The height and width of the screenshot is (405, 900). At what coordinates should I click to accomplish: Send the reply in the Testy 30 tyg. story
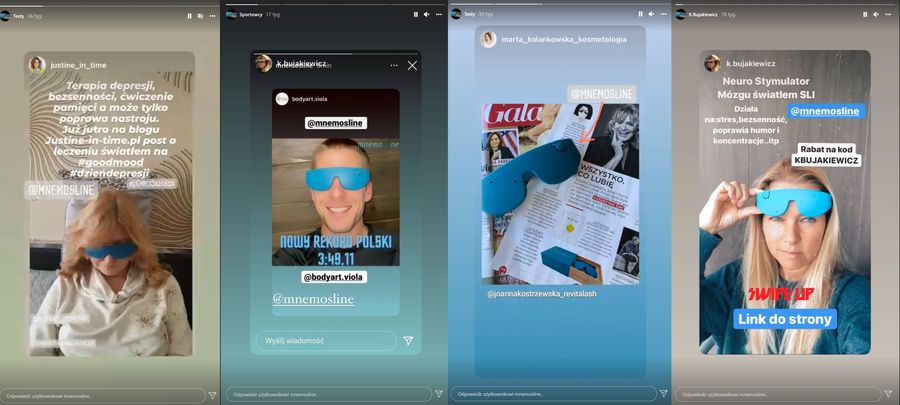click(x=664, y=394)
